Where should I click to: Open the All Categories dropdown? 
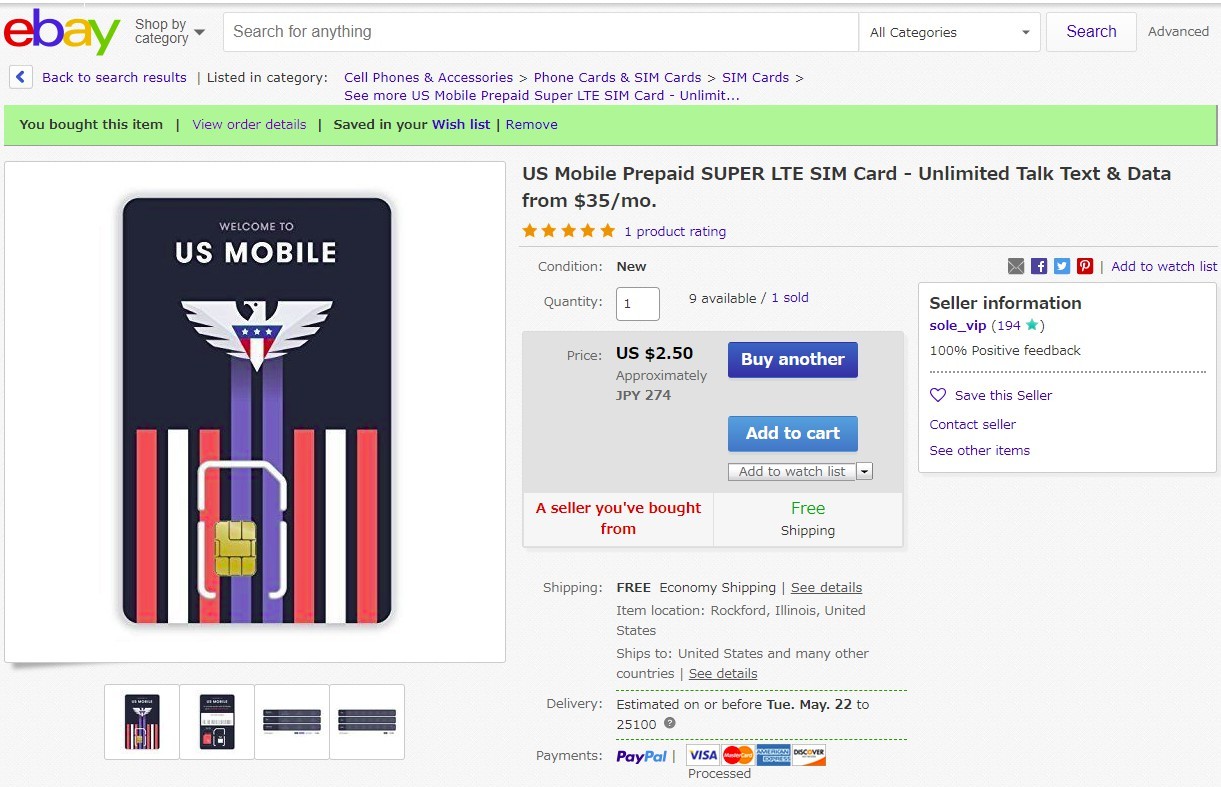pyautogui.click(x=949, y=32)
